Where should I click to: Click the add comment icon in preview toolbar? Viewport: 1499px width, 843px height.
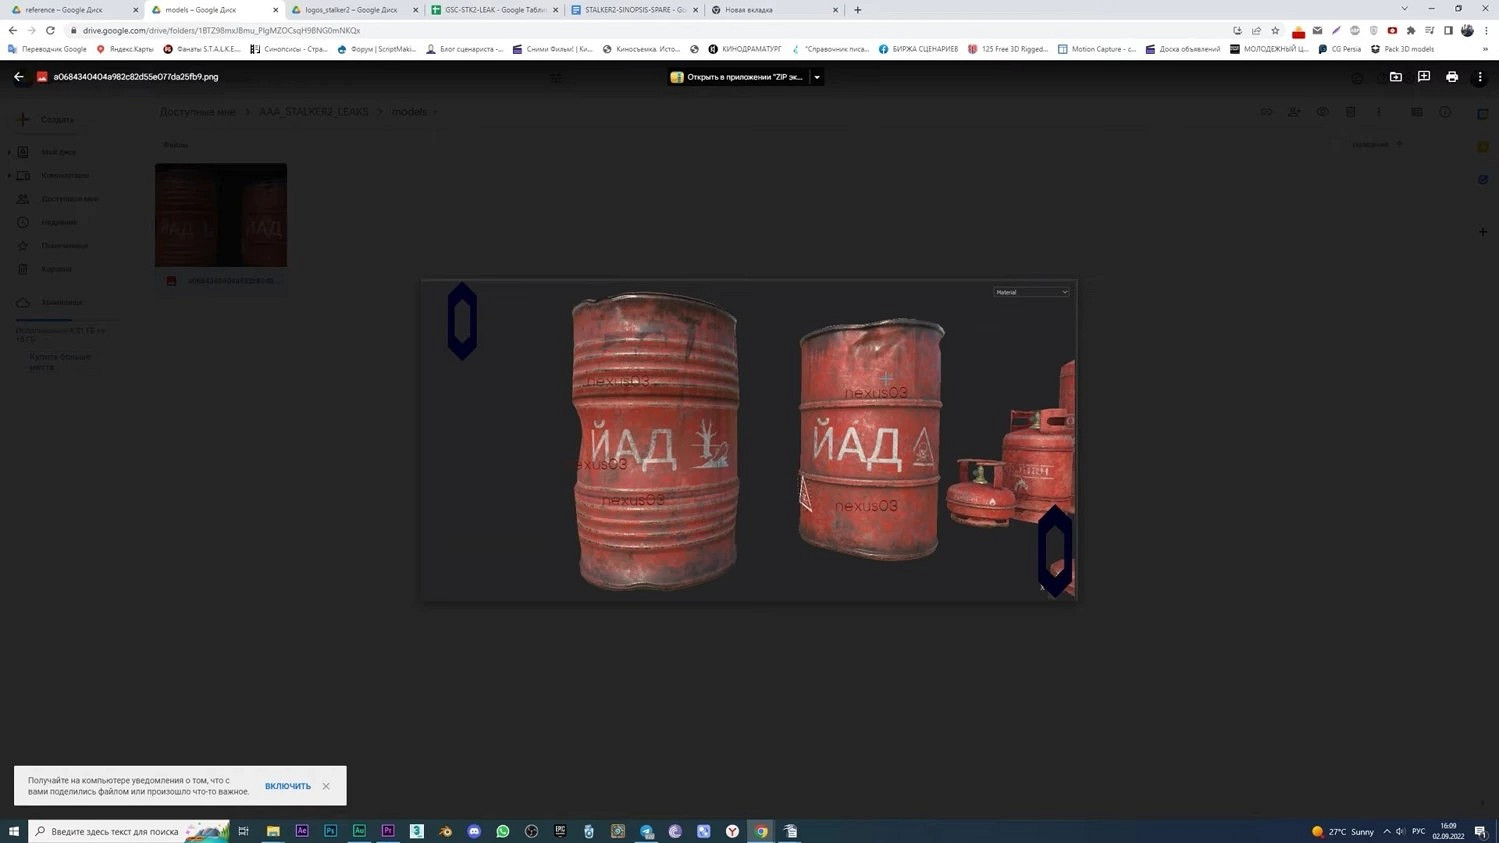pos(1424,77)
